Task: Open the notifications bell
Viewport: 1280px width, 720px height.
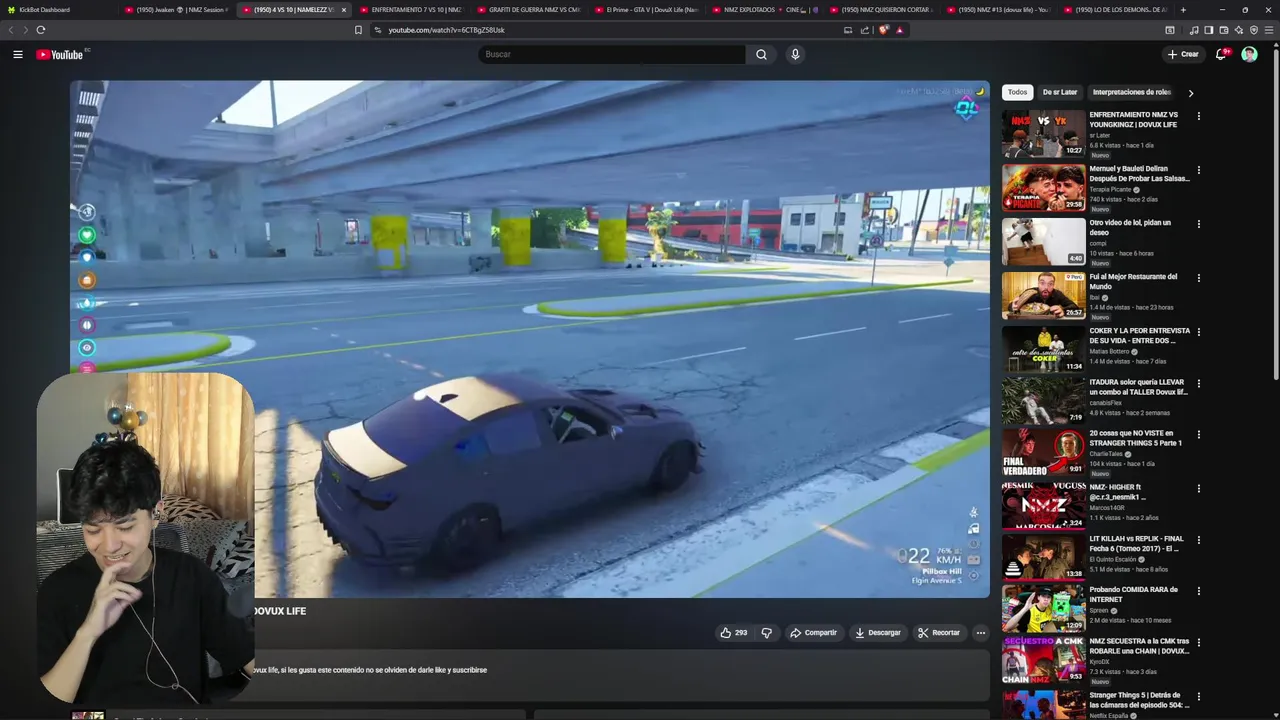Action: (x=1221, y=54)
